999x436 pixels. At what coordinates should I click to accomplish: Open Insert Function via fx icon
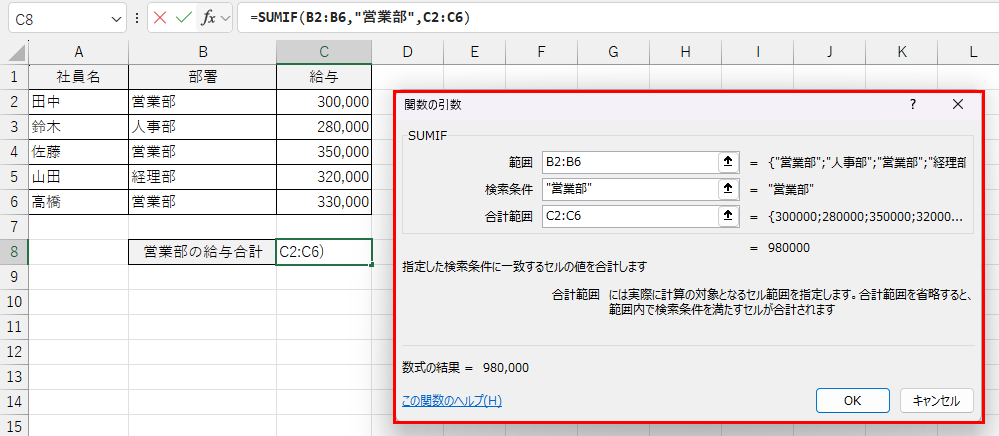pos(208,18)
